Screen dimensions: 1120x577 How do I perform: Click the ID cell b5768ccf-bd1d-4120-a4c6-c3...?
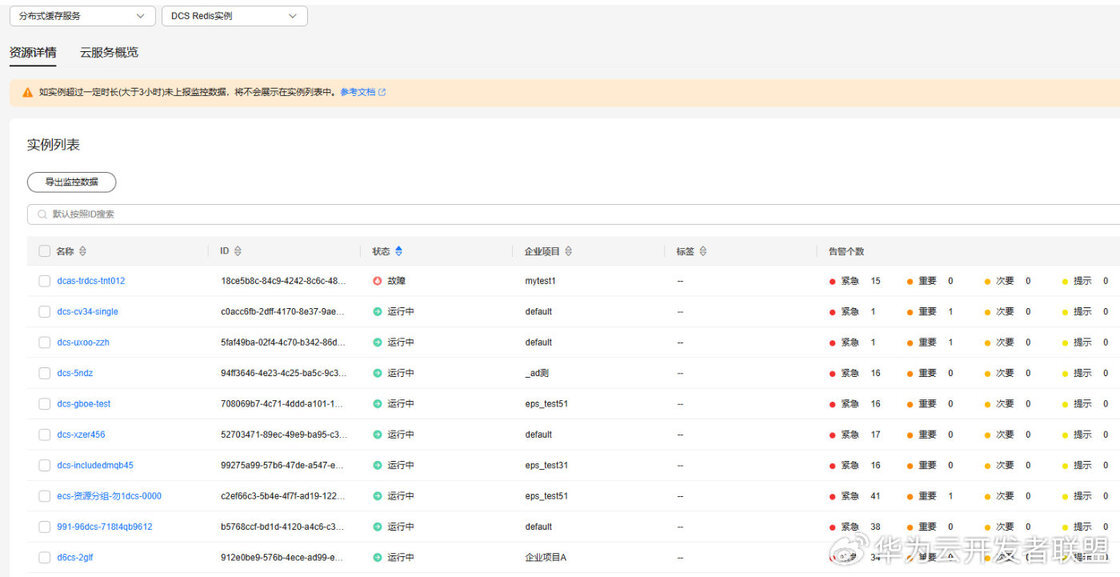point(284,527)
